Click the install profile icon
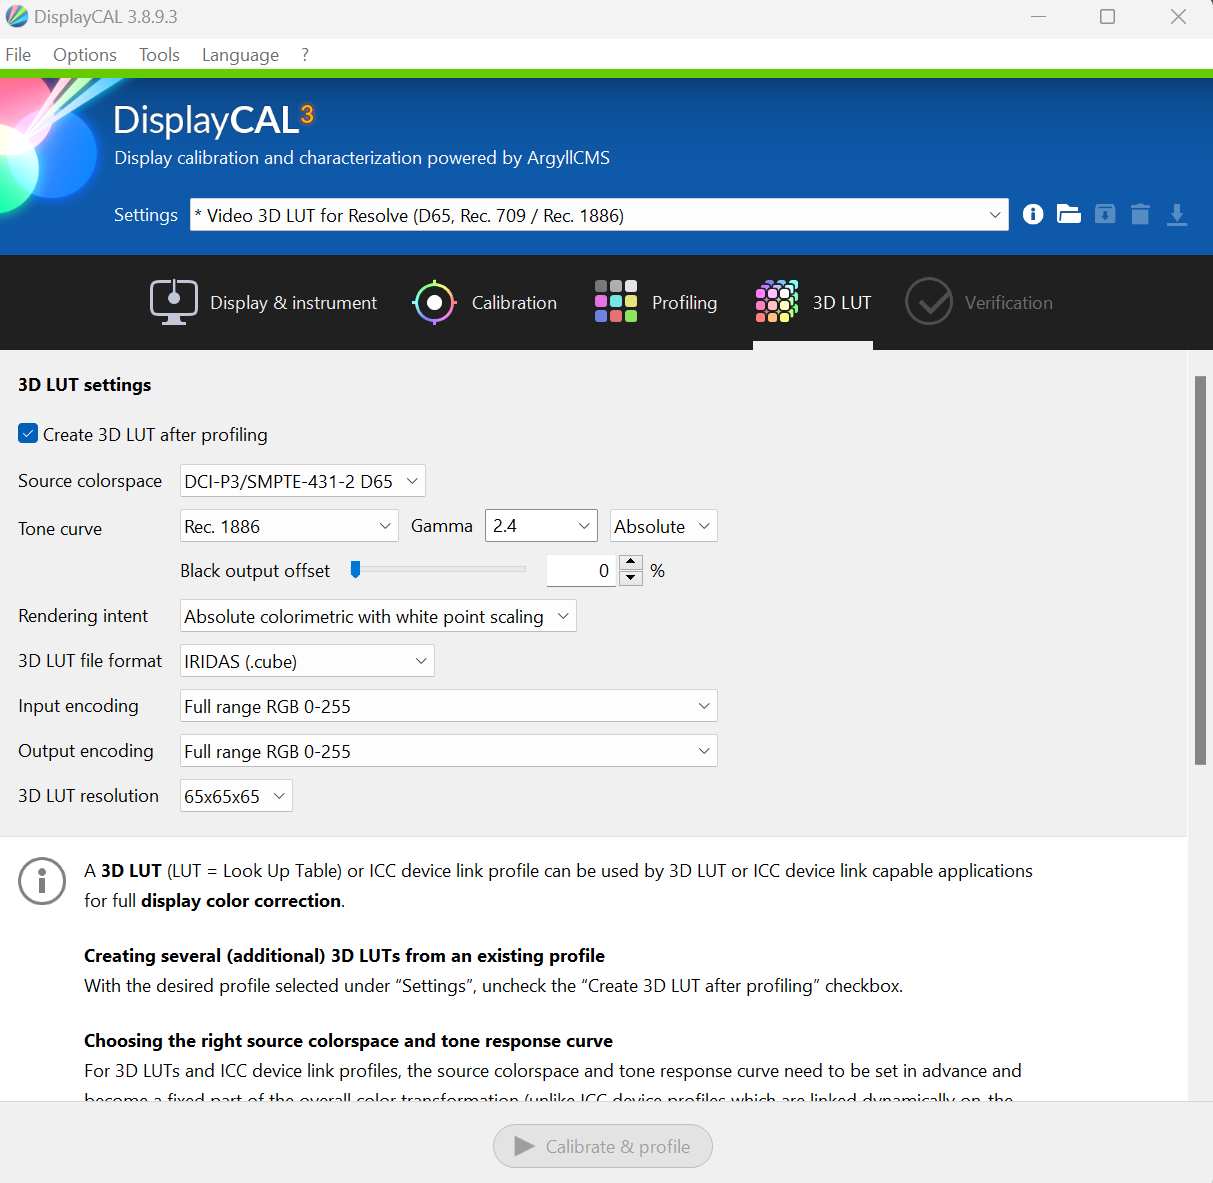 click(x=1105, y=214)
